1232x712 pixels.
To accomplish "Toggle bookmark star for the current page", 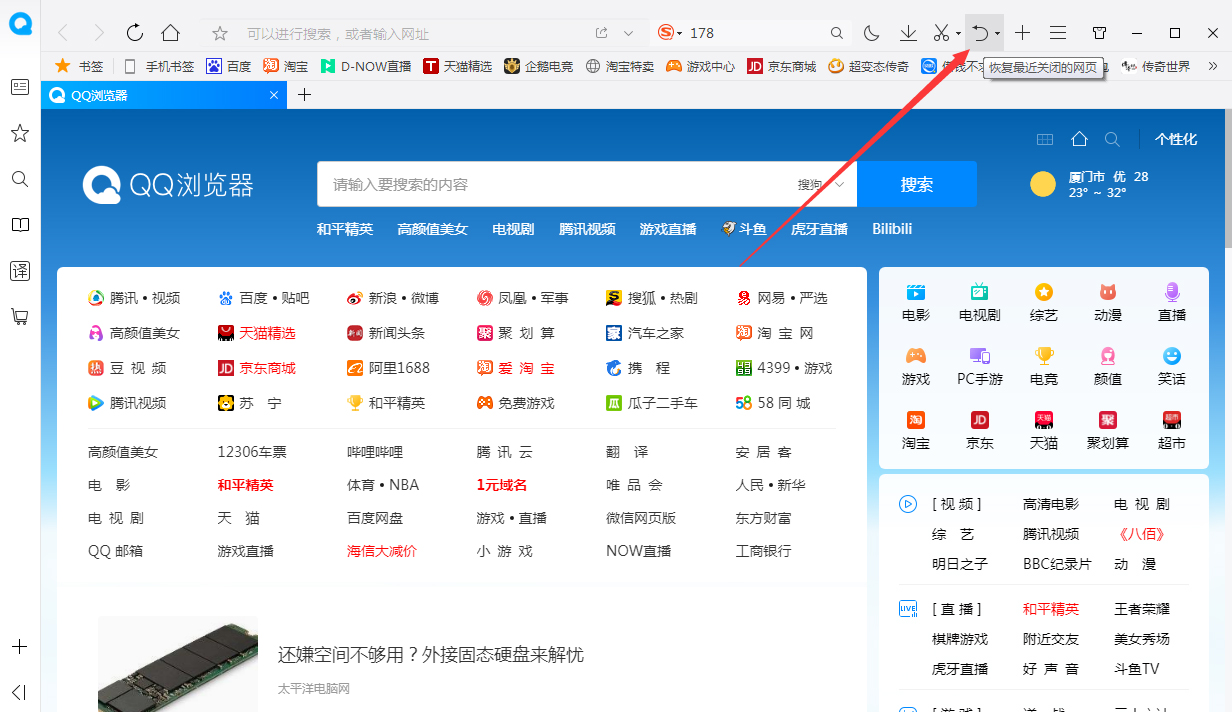I will 218,32.
